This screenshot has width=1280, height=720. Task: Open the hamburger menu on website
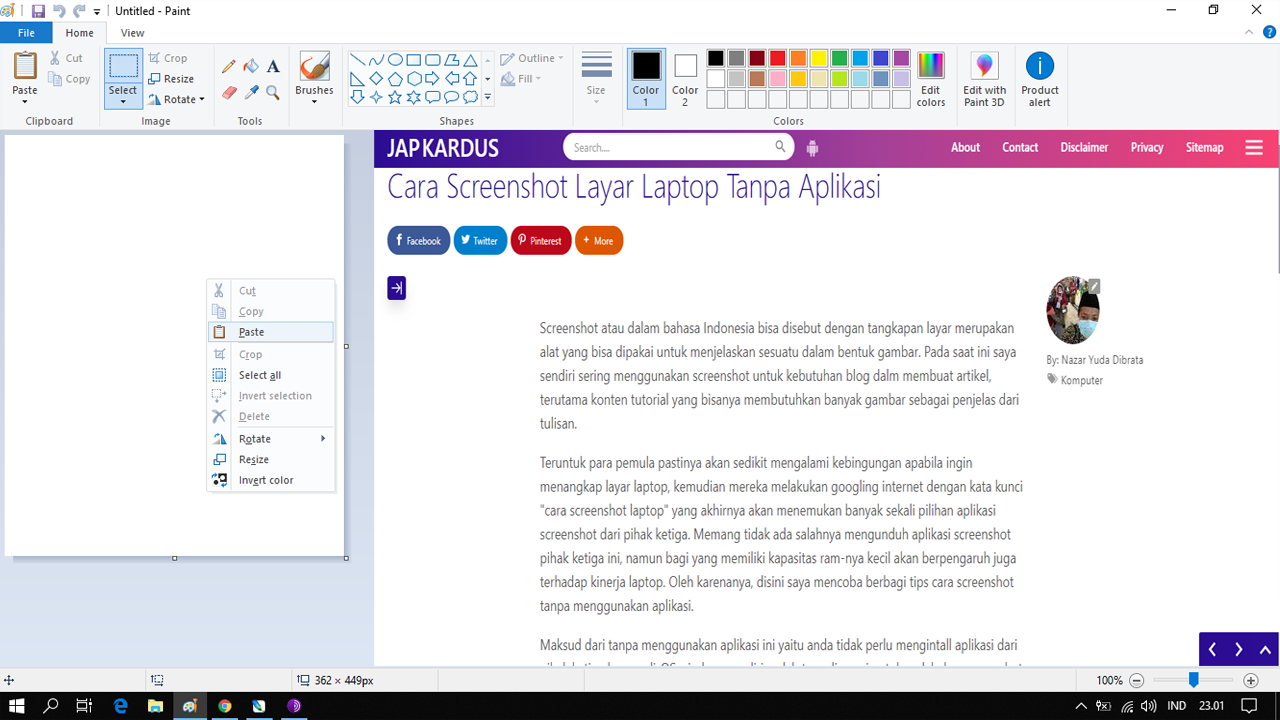[x=1254, y=147]
